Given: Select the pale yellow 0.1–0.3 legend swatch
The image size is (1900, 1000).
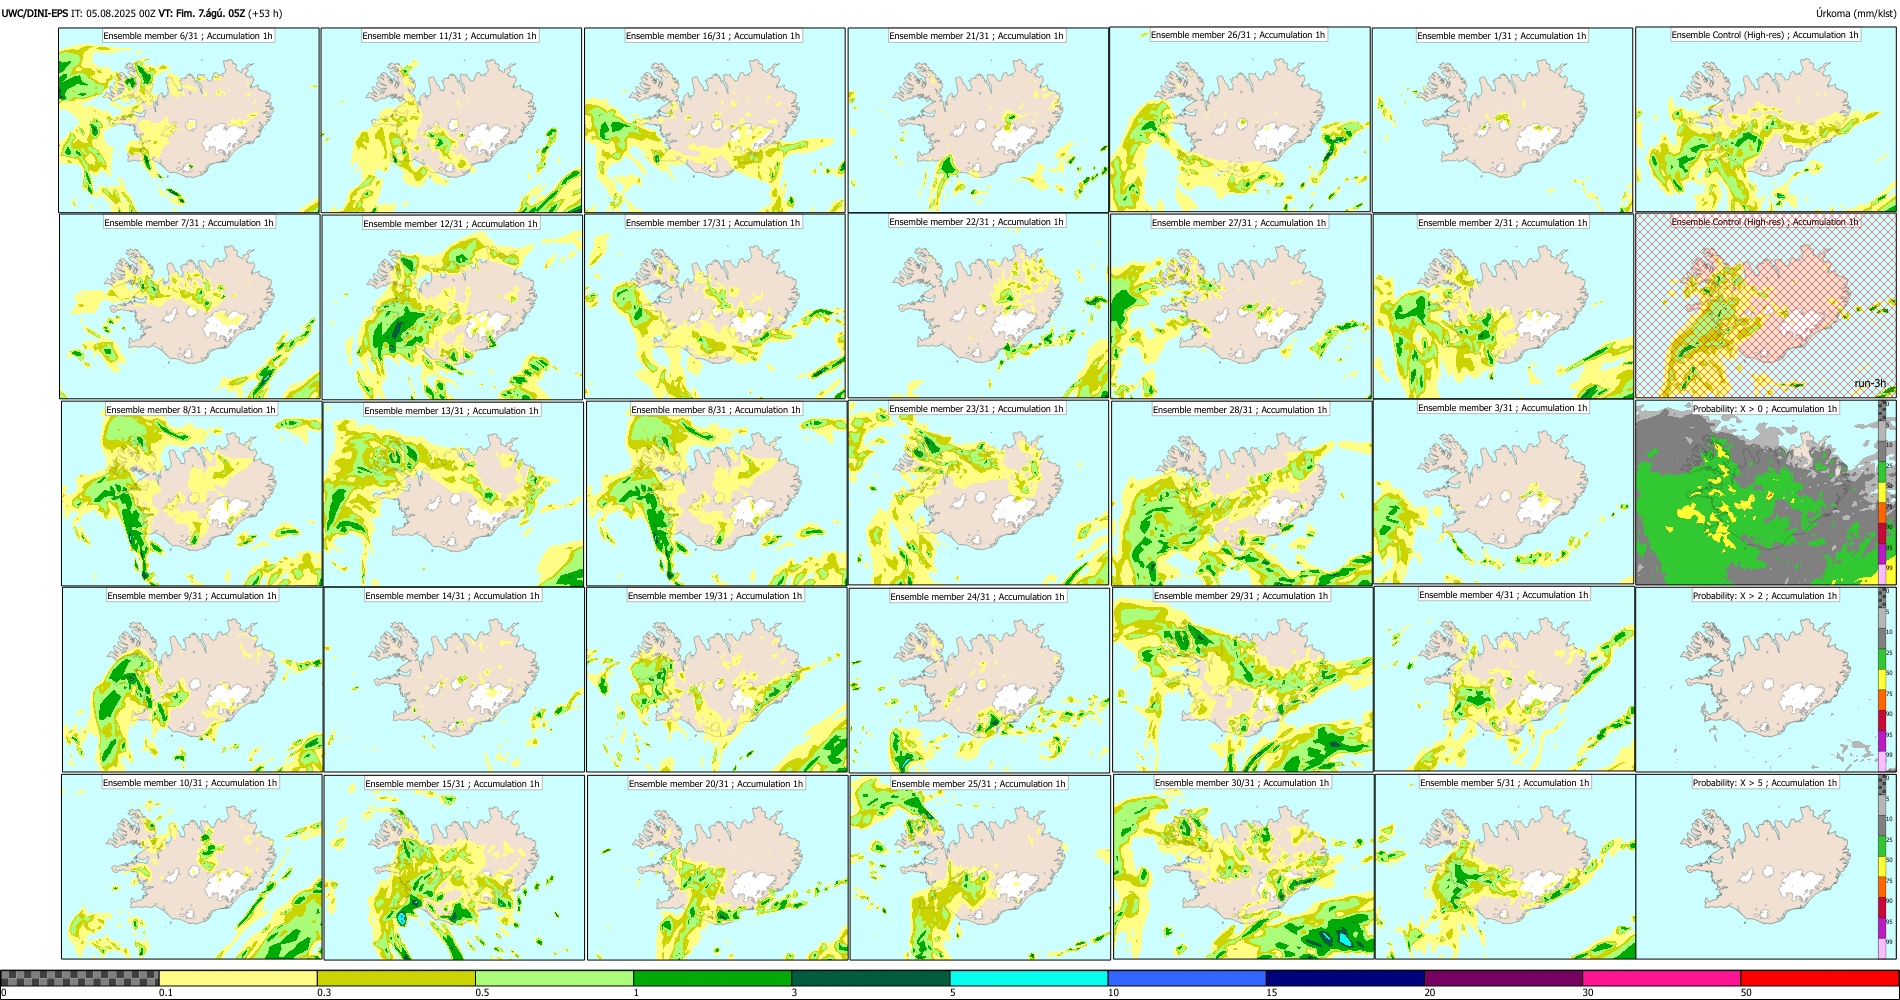Looking at the screenshot, I should click(238, 978).
